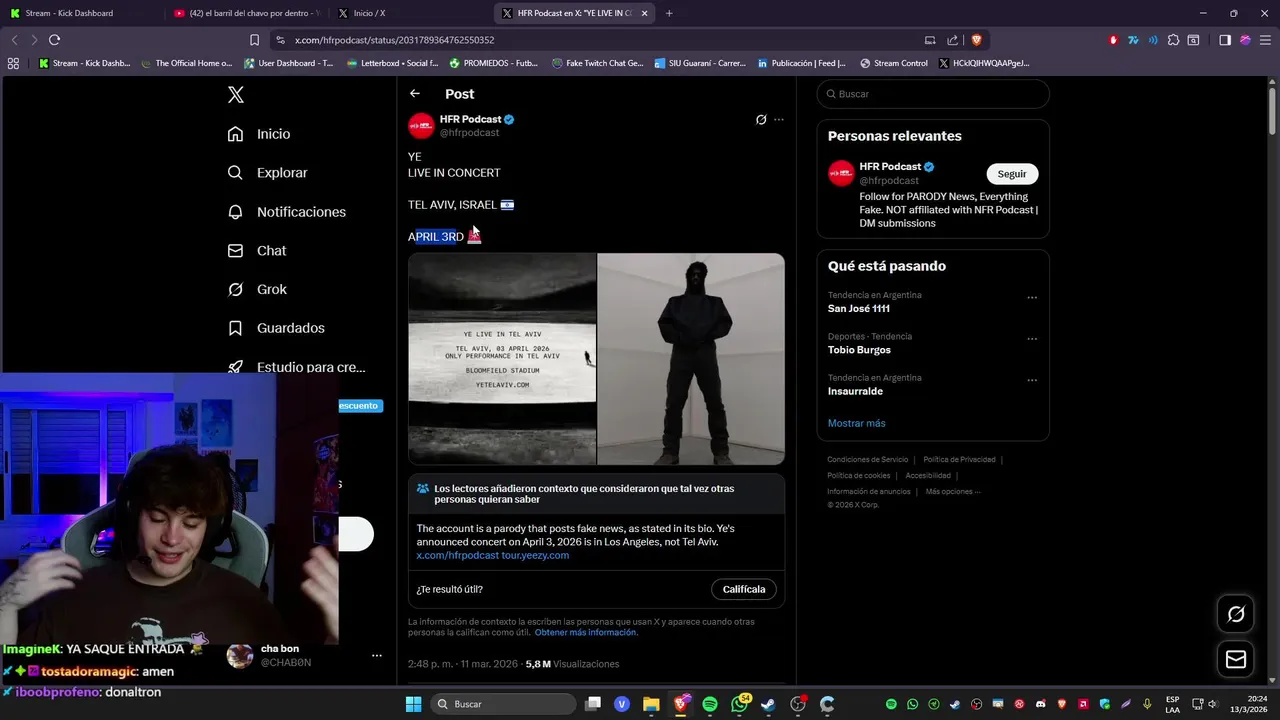Screen dimensions: 1280x720
Task: Switch to the el barril del chavo YouTube tab
Action: 246,13
